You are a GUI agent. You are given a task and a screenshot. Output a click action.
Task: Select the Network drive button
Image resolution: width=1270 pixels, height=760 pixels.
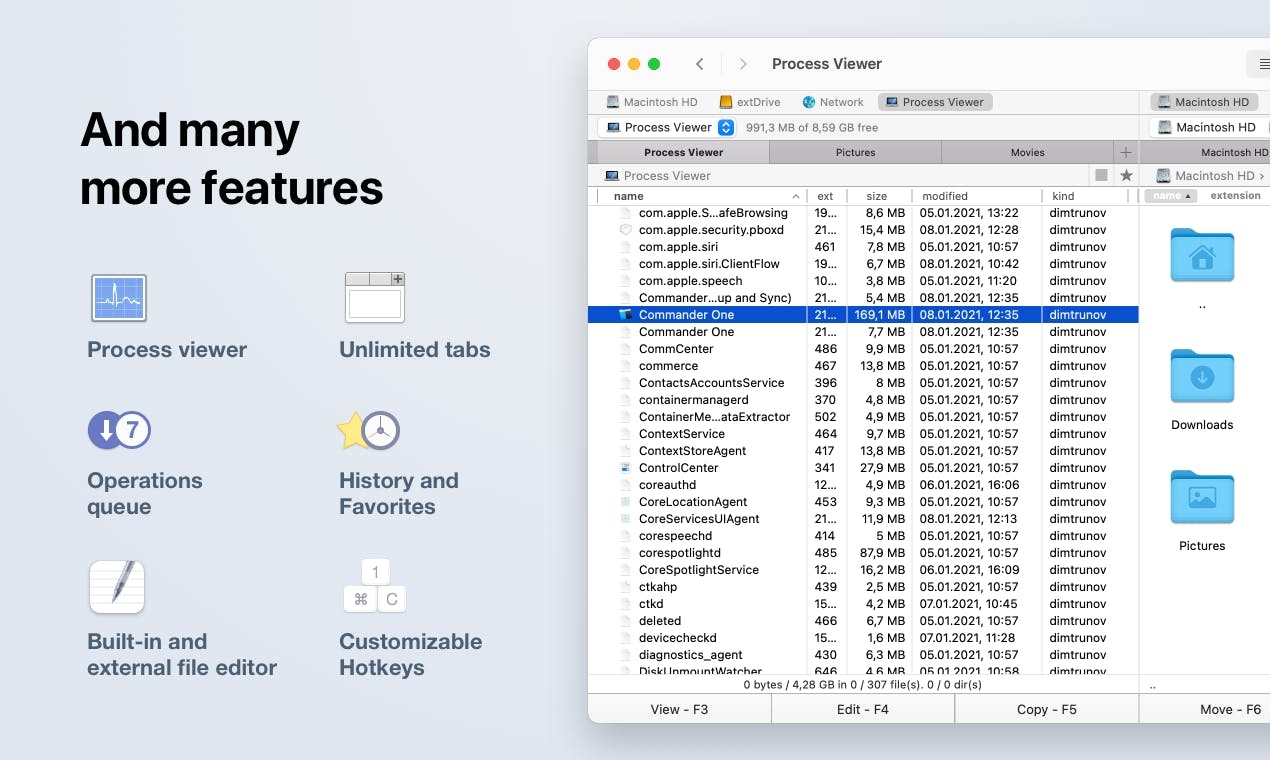pos(833,102)
